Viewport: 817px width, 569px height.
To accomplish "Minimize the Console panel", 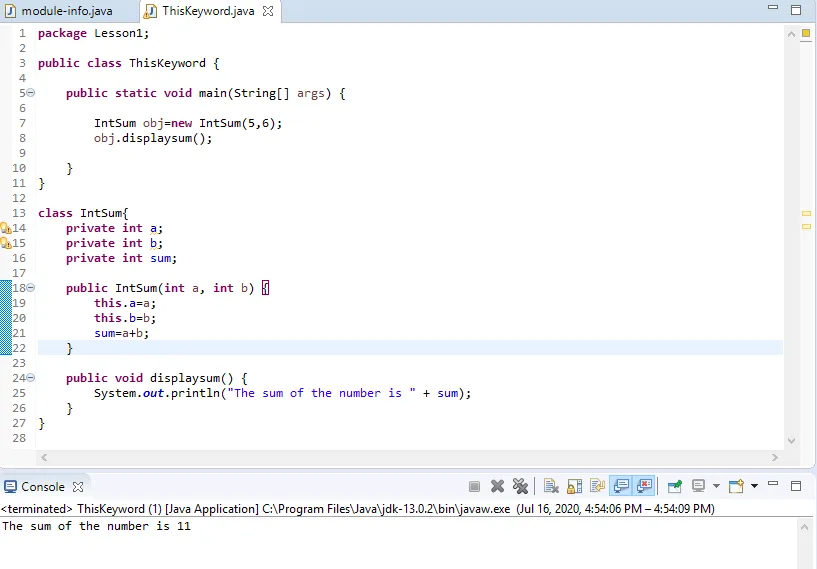I will coord(773,485).
